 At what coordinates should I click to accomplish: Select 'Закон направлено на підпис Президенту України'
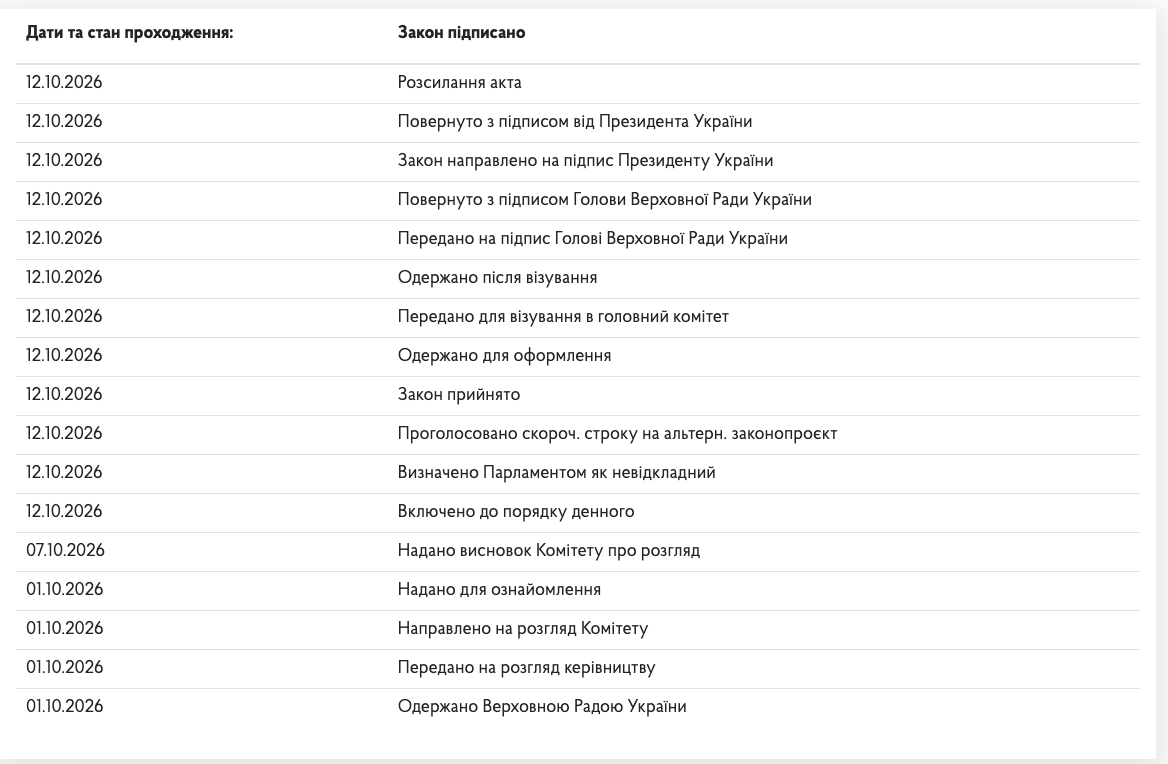point(585,161)
